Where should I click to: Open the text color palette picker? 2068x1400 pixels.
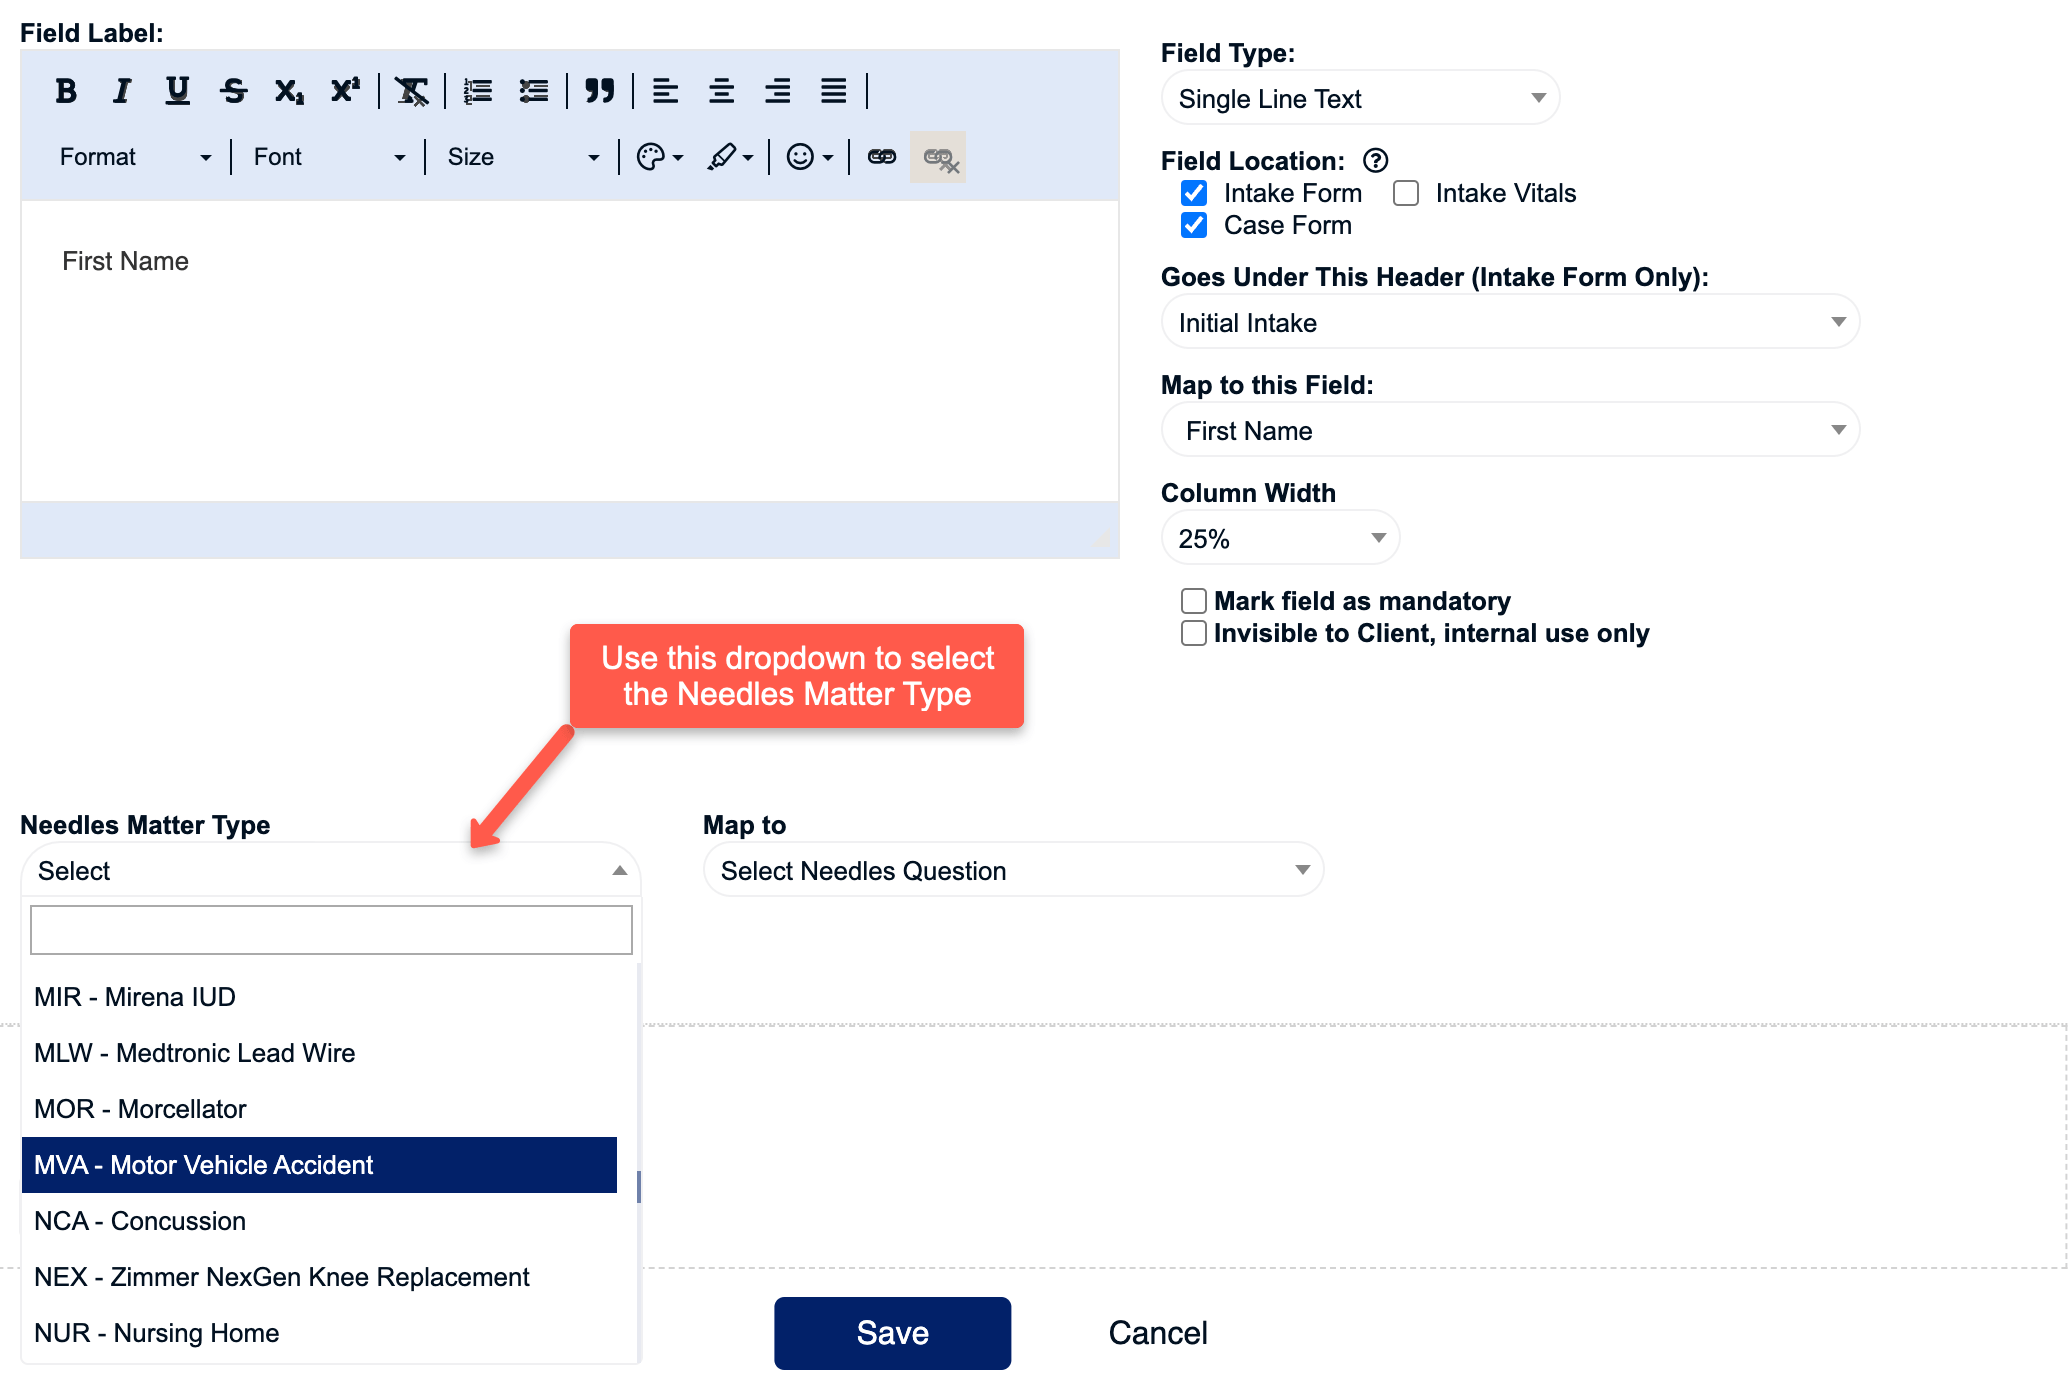(651, 157)
